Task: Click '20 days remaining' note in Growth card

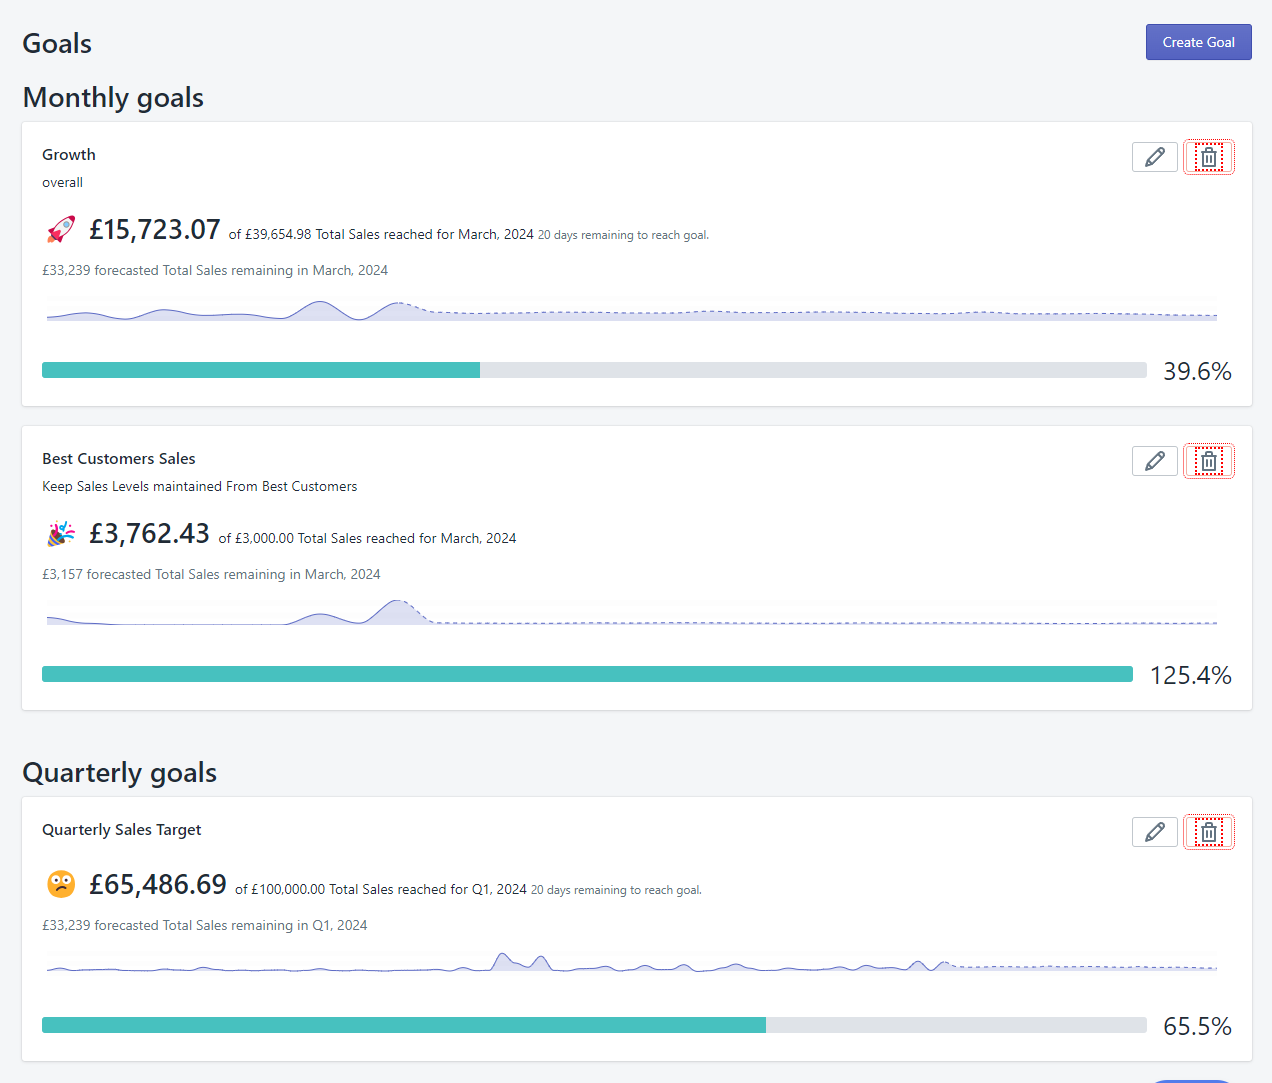Action: coord(623,236)
